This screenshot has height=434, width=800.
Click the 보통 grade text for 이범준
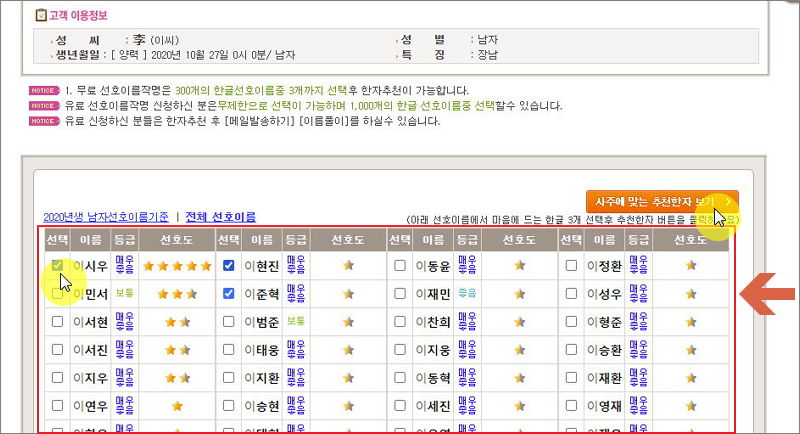pos(296,321)
